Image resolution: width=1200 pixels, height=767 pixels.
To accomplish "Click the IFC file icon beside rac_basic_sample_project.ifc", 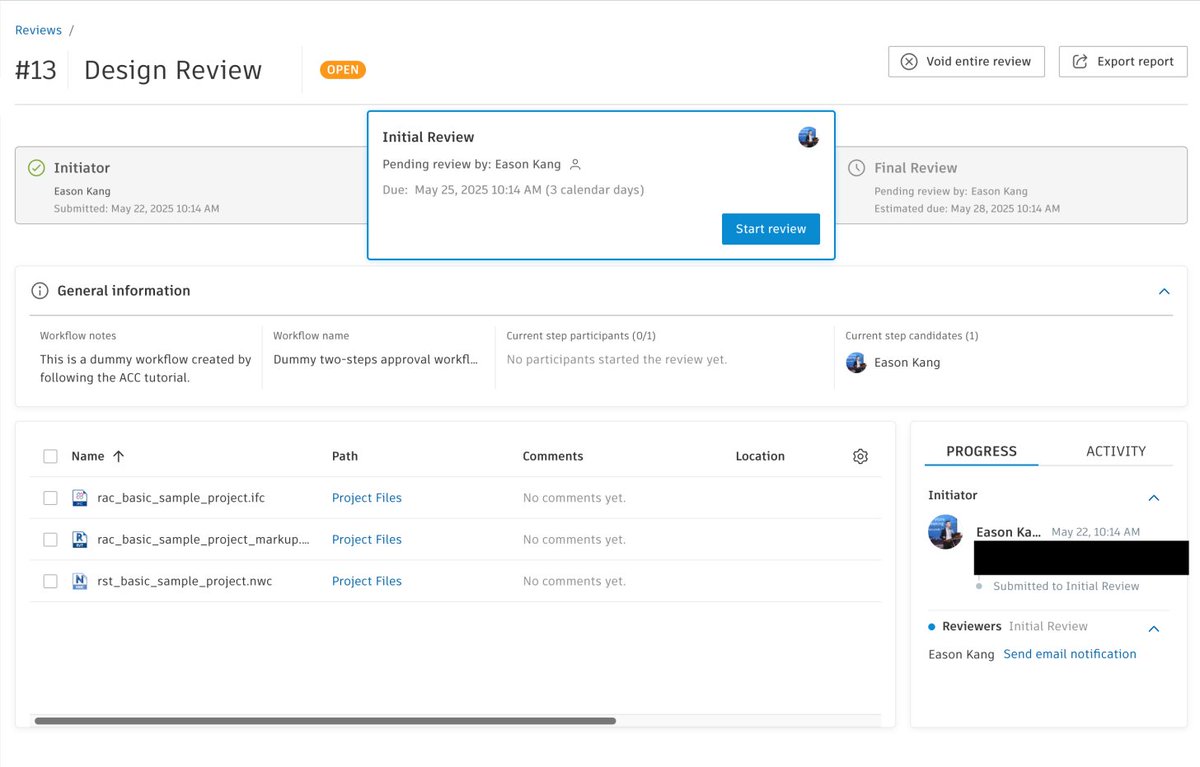I will pyautogui.click(x=82, y=497).
